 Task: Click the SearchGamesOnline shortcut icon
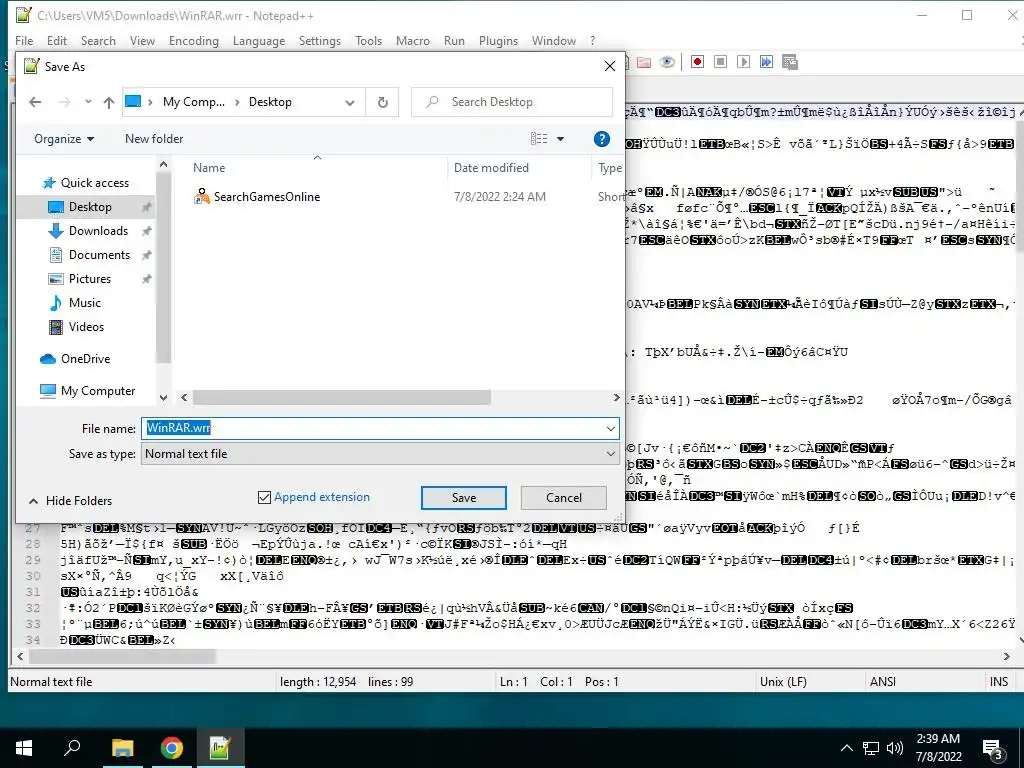pyautogui.click(x=202, y=197)
